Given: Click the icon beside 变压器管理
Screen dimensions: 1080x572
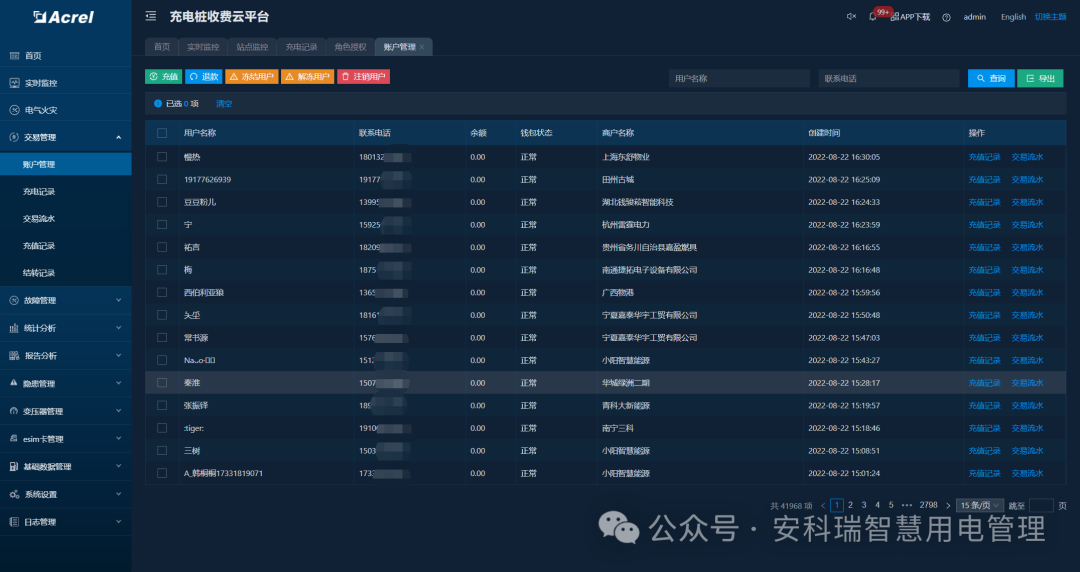Looking at the screenshot, I should point(14,411).
